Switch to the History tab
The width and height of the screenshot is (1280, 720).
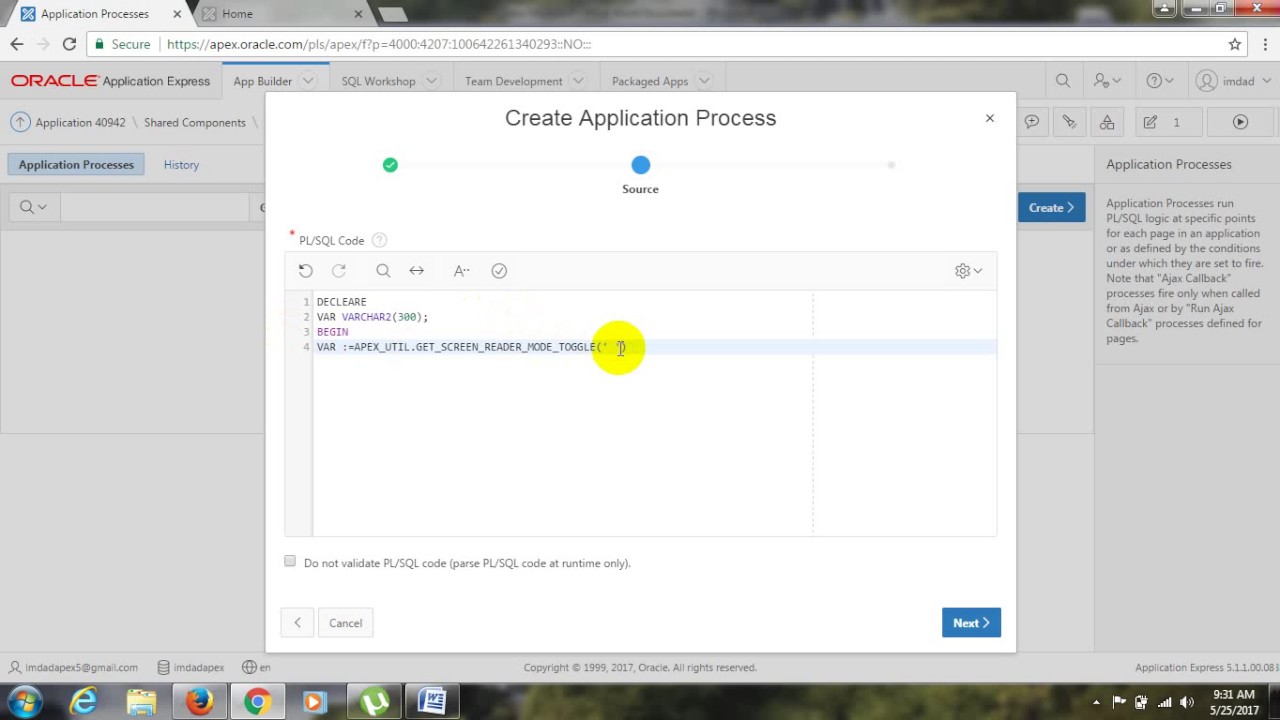(181, 165)
